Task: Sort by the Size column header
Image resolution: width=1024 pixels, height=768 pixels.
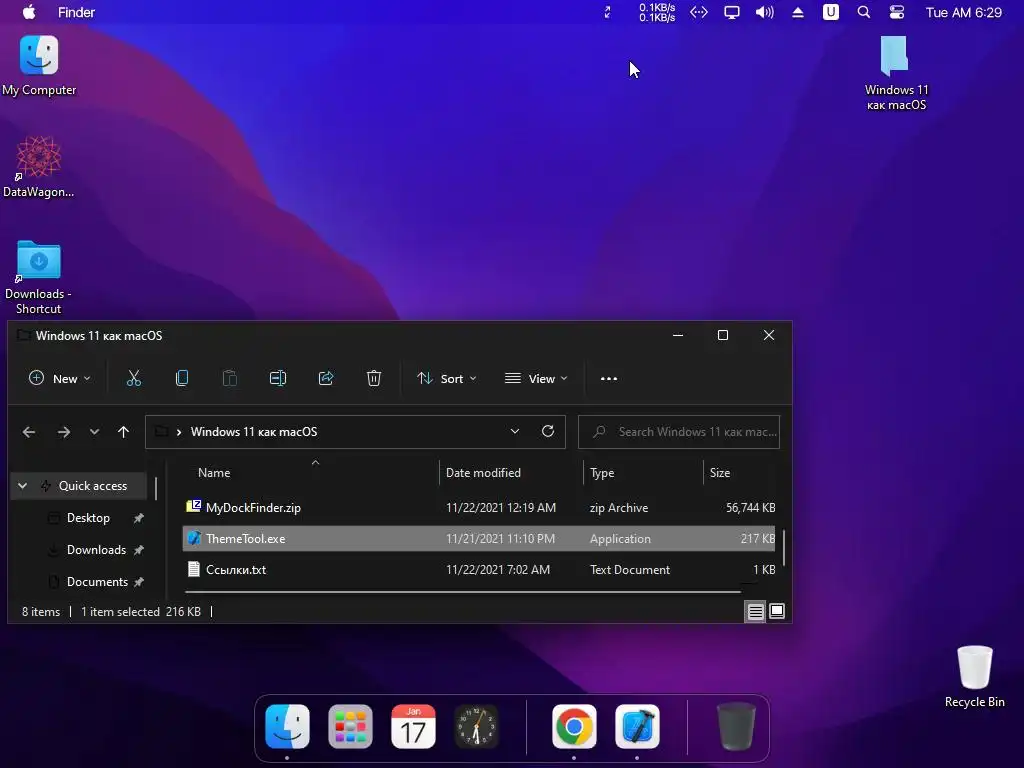Action: pos(741,473)
